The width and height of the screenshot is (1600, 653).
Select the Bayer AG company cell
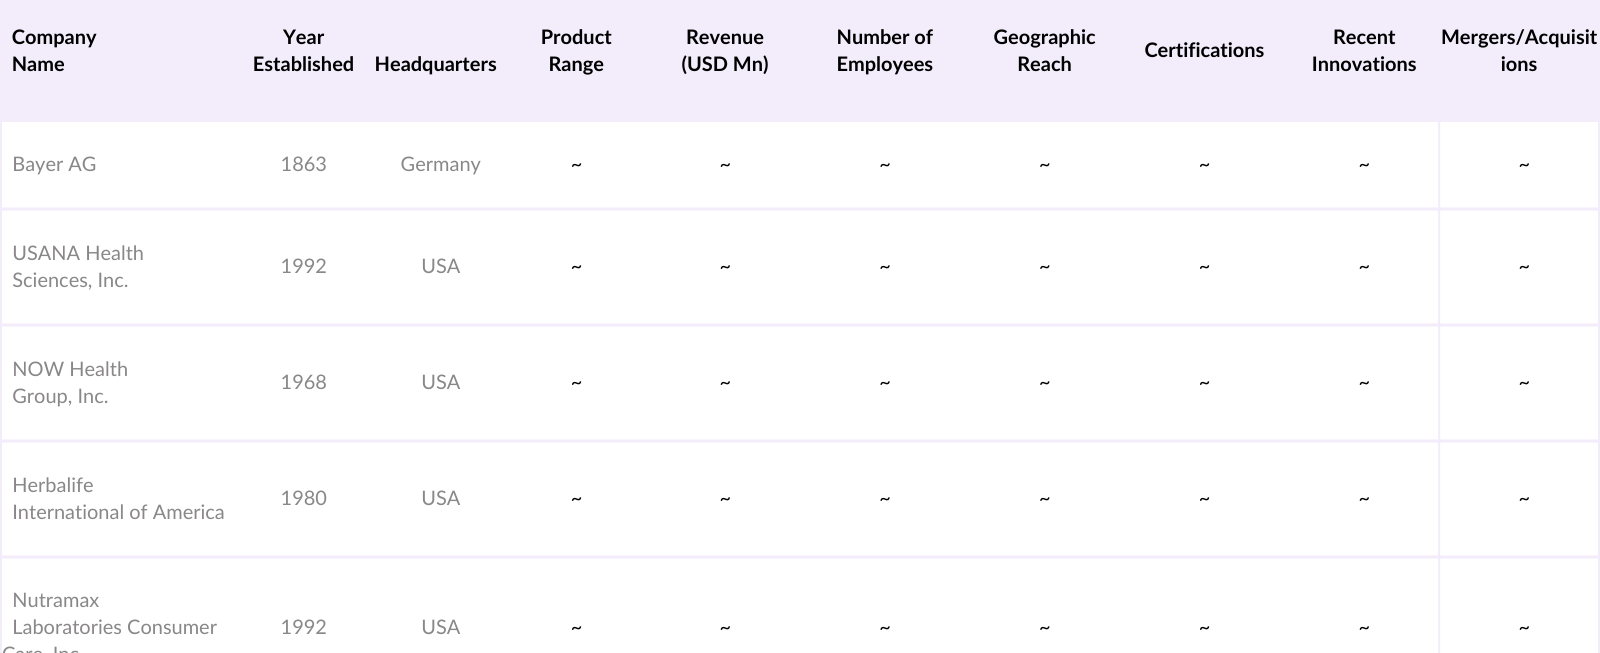tap(55, 164)
